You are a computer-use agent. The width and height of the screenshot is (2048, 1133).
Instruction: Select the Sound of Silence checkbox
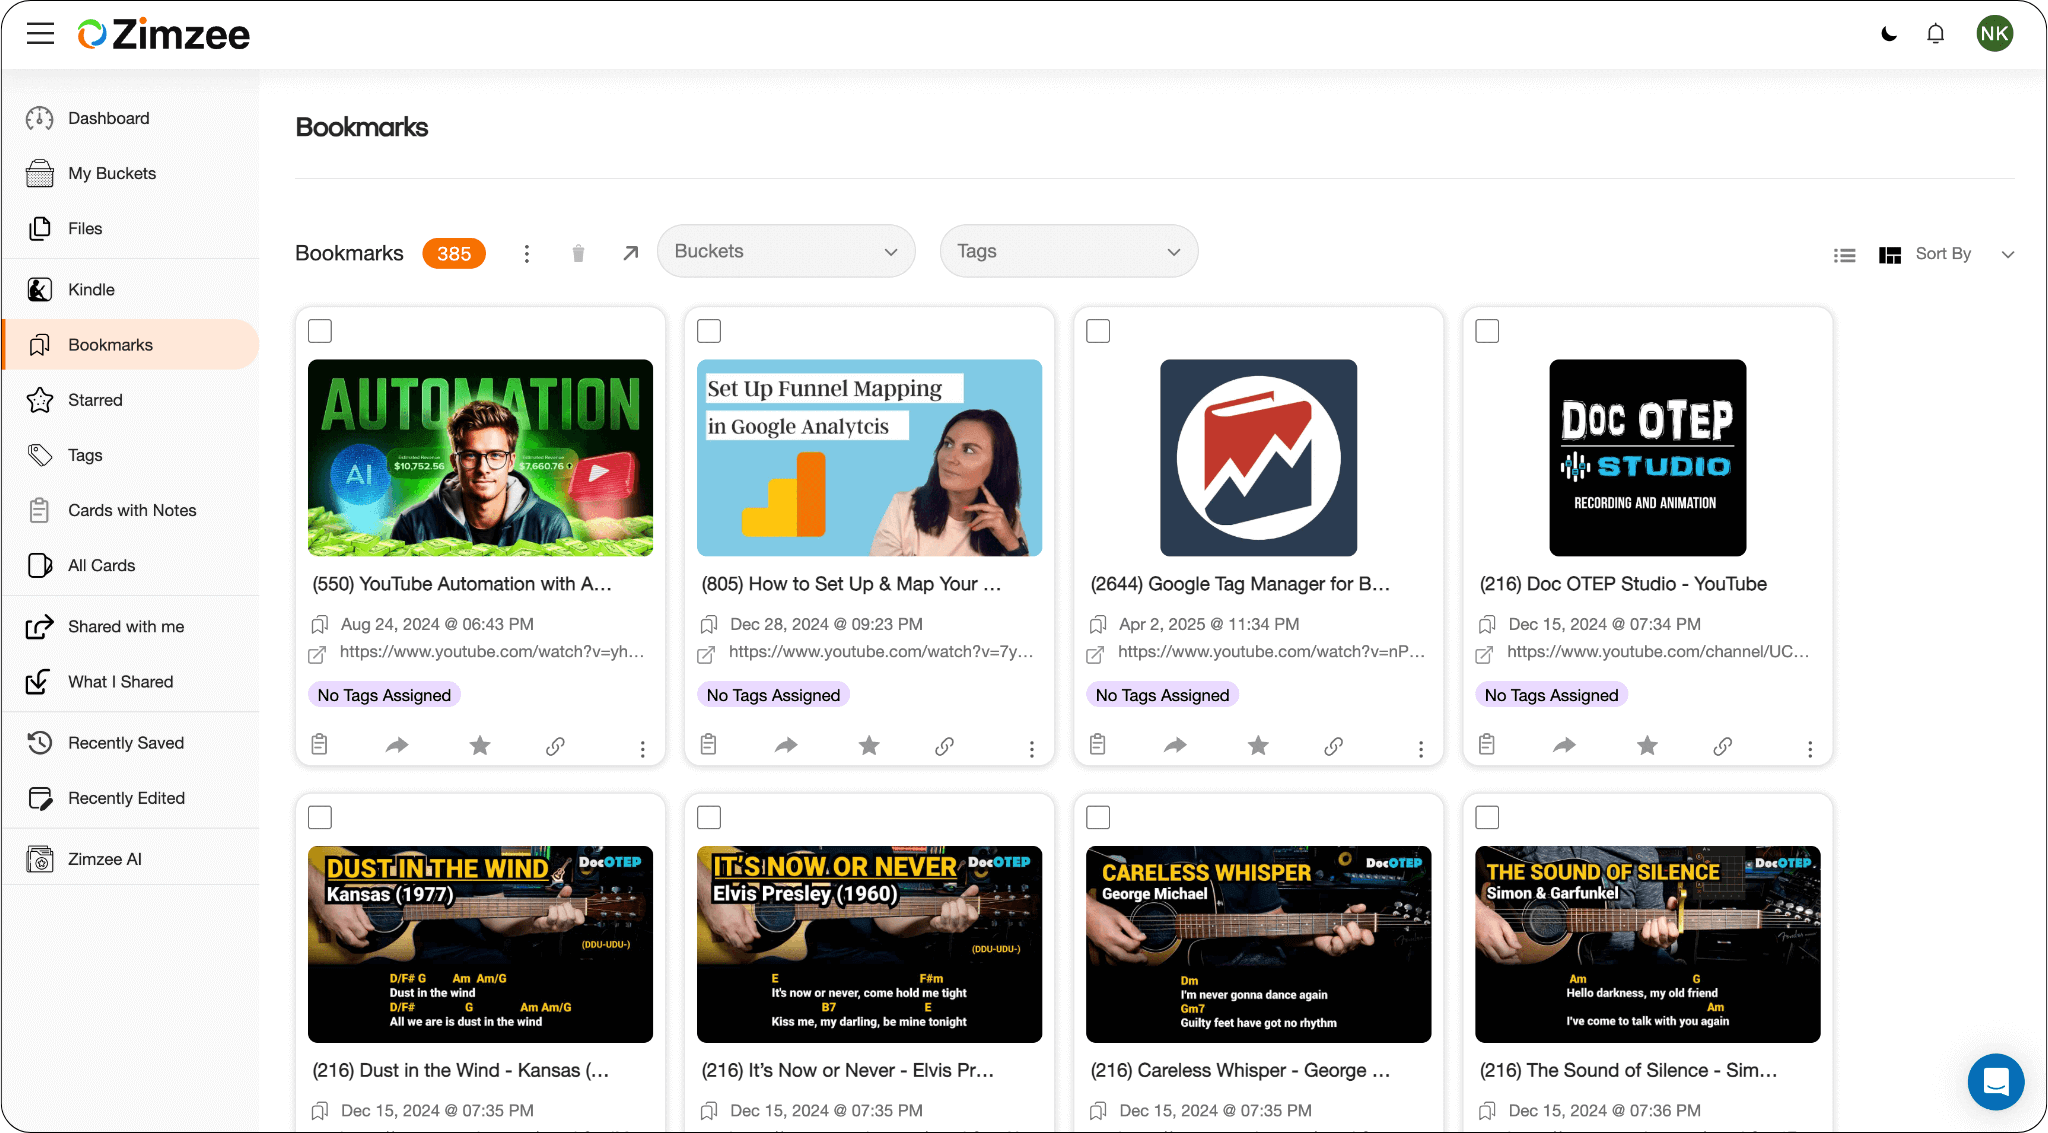[x=1488, y=818]
